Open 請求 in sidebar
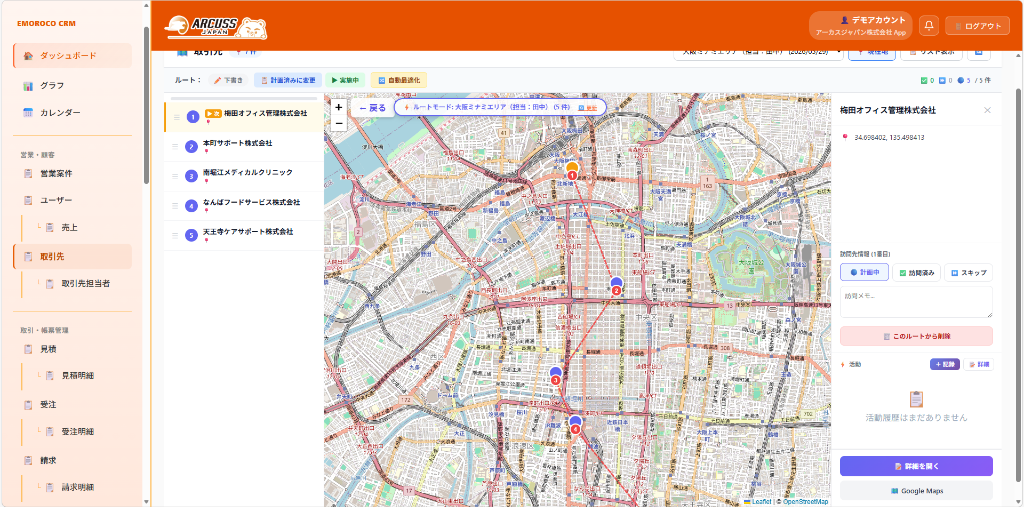1024x507 pixels. 72,460
